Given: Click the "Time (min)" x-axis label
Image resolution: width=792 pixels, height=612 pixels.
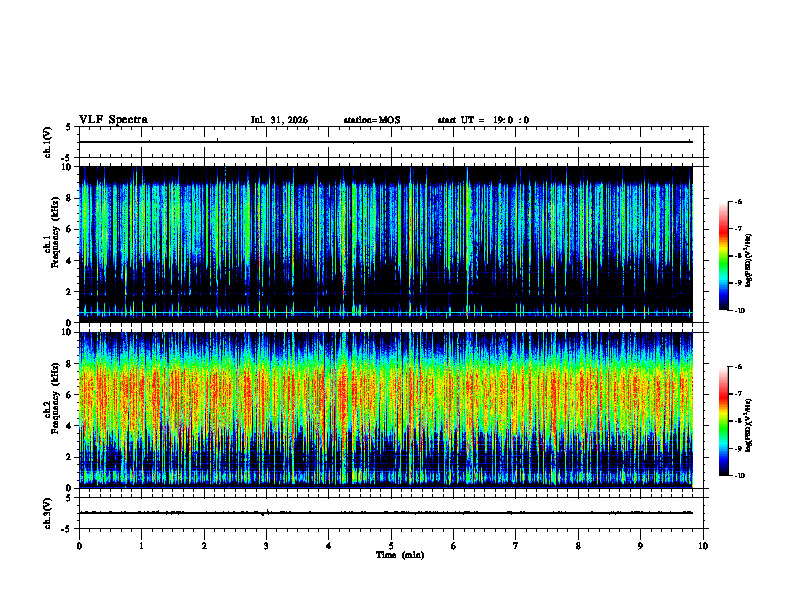Looking at the screenshot, I should (x=400, y=555).
